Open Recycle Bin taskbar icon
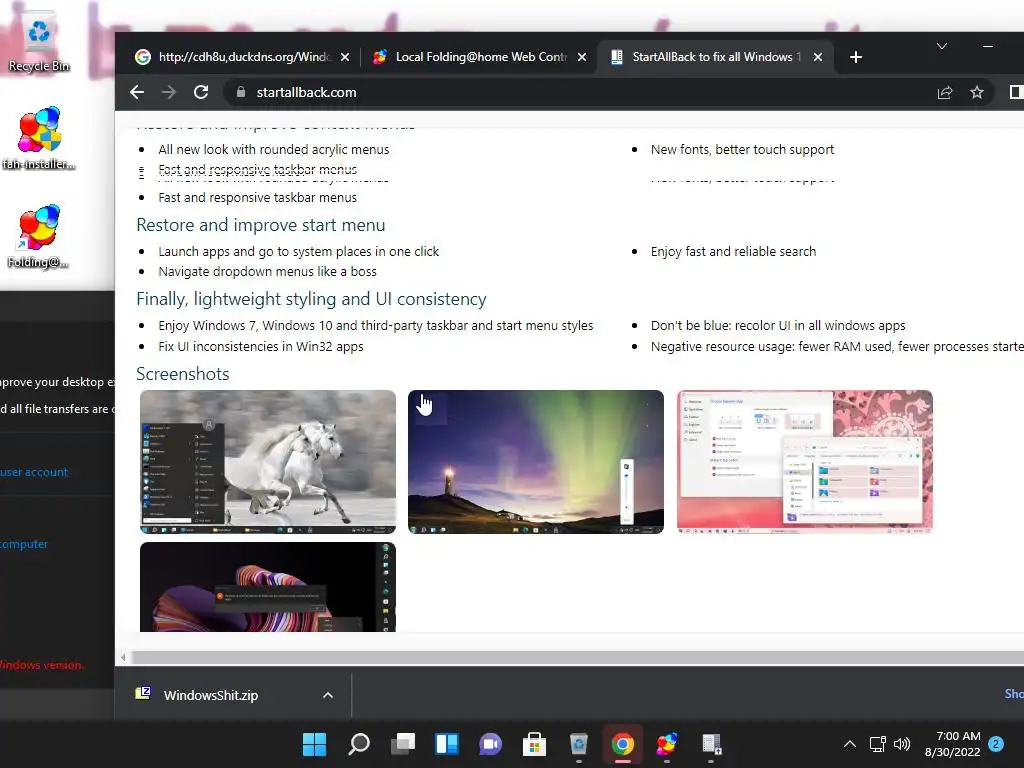This screenshot has width=1024, height=768. [x=579, y=744]
